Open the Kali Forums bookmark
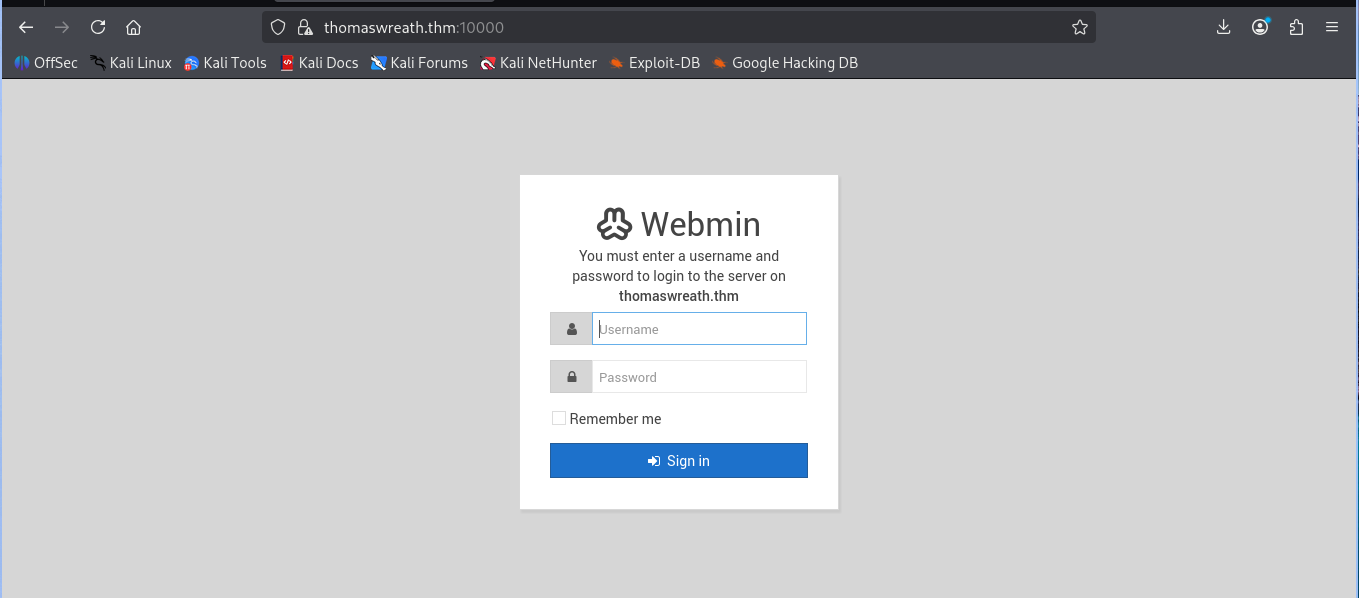 click(419, 63)
